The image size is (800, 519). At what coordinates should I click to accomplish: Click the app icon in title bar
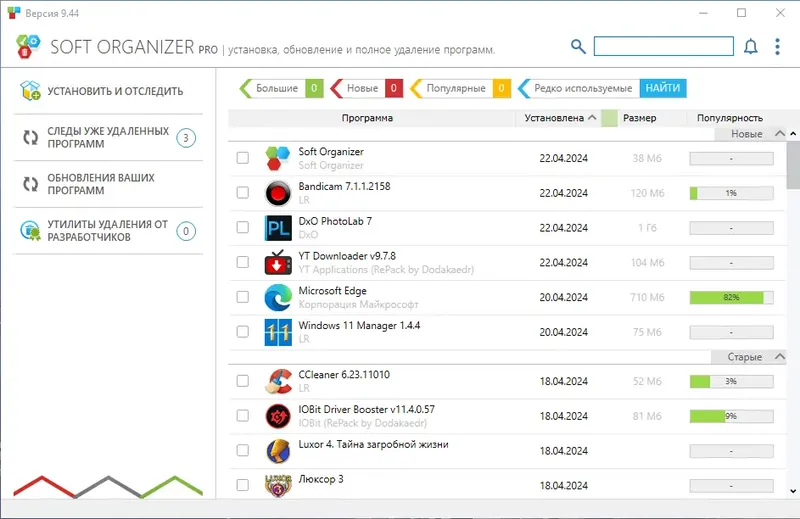14,13
